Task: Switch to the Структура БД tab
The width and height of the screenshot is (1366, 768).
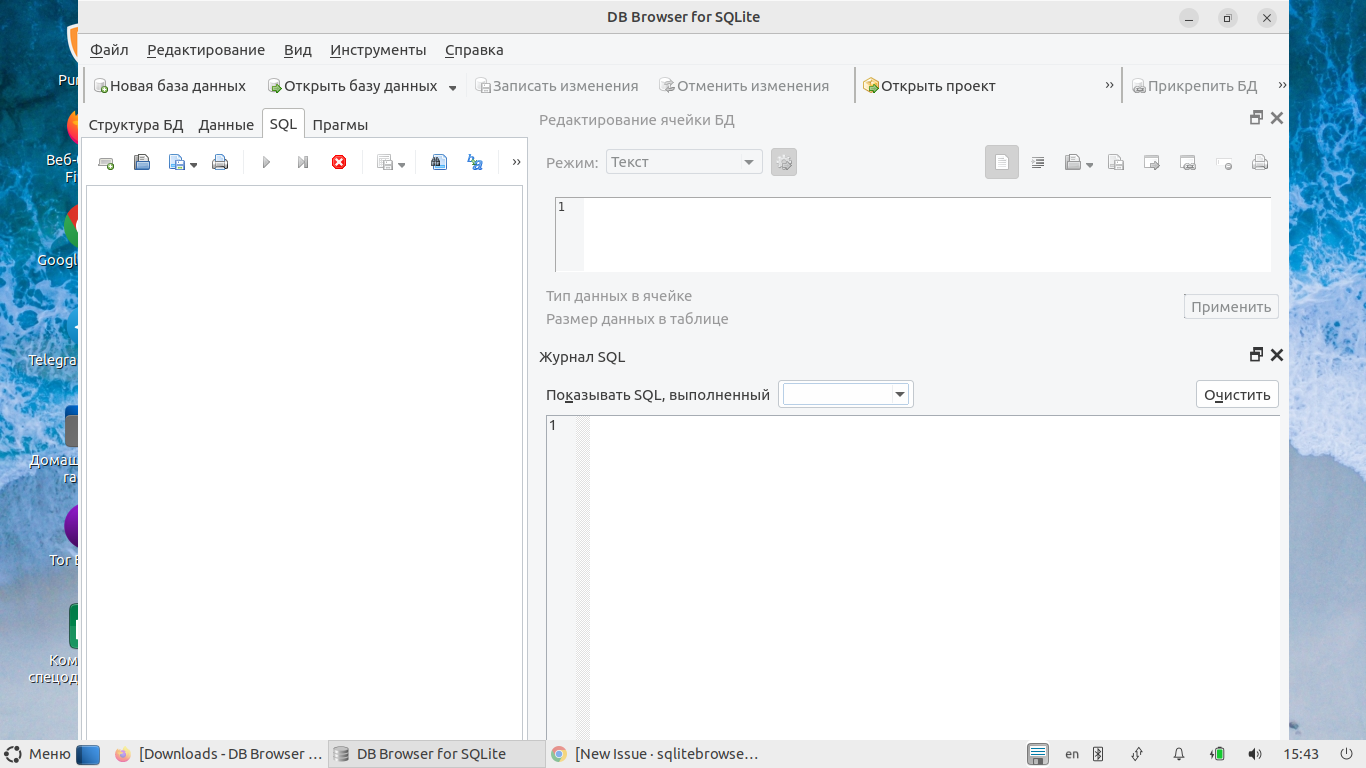Action: (x=138, y=124)
